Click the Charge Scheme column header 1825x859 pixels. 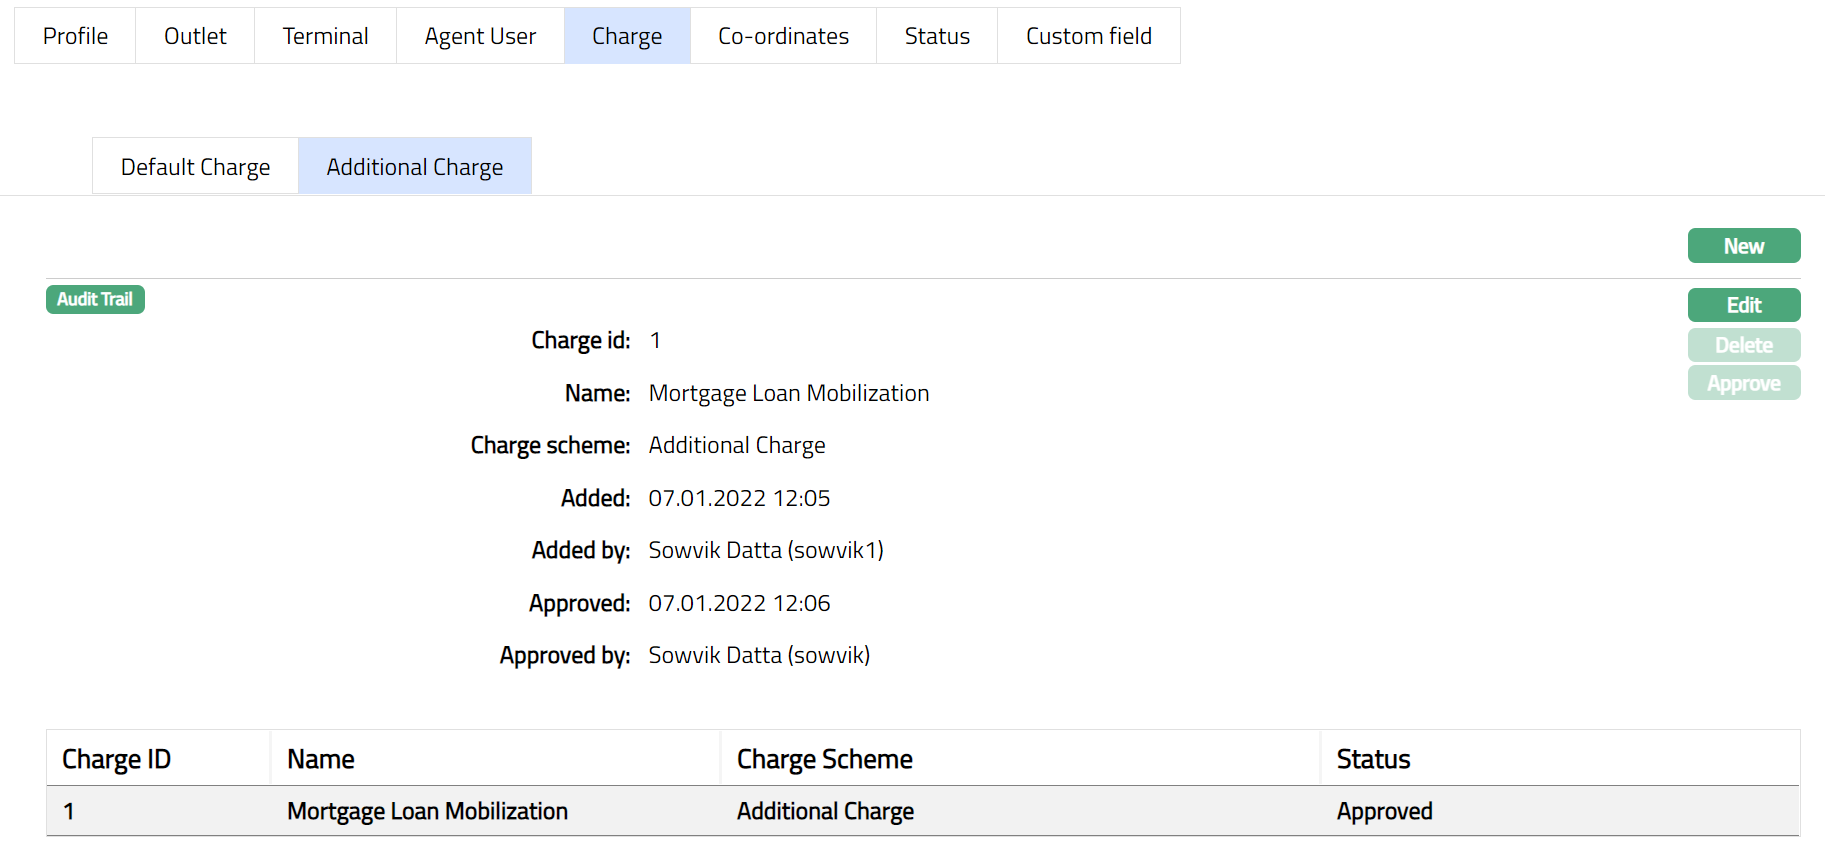(824, 759)
